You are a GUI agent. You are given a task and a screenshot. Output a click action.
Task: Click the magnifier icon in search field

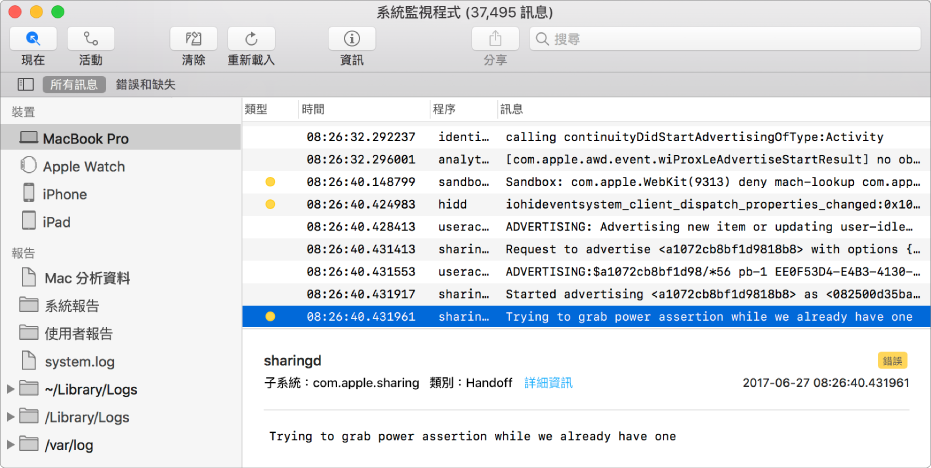pyautogui.click(x=542, y=39)
